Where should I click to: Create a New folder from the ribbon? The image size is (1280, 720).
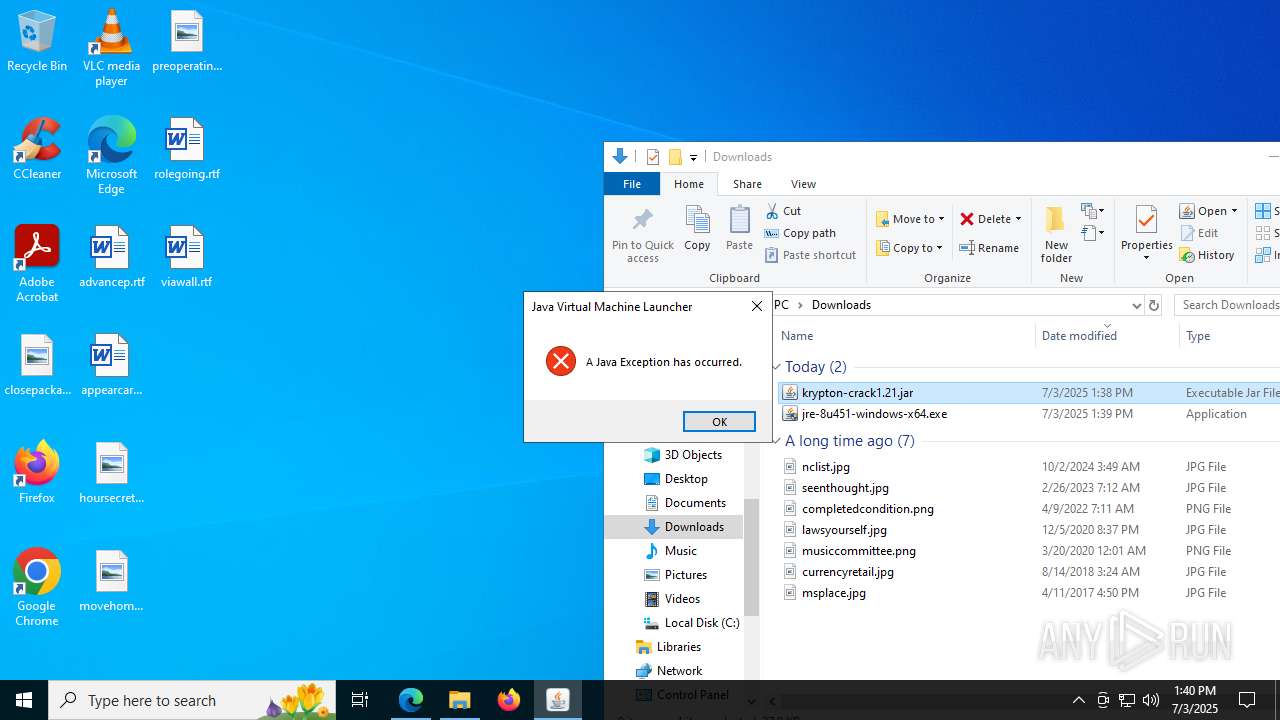(1056, 234)
